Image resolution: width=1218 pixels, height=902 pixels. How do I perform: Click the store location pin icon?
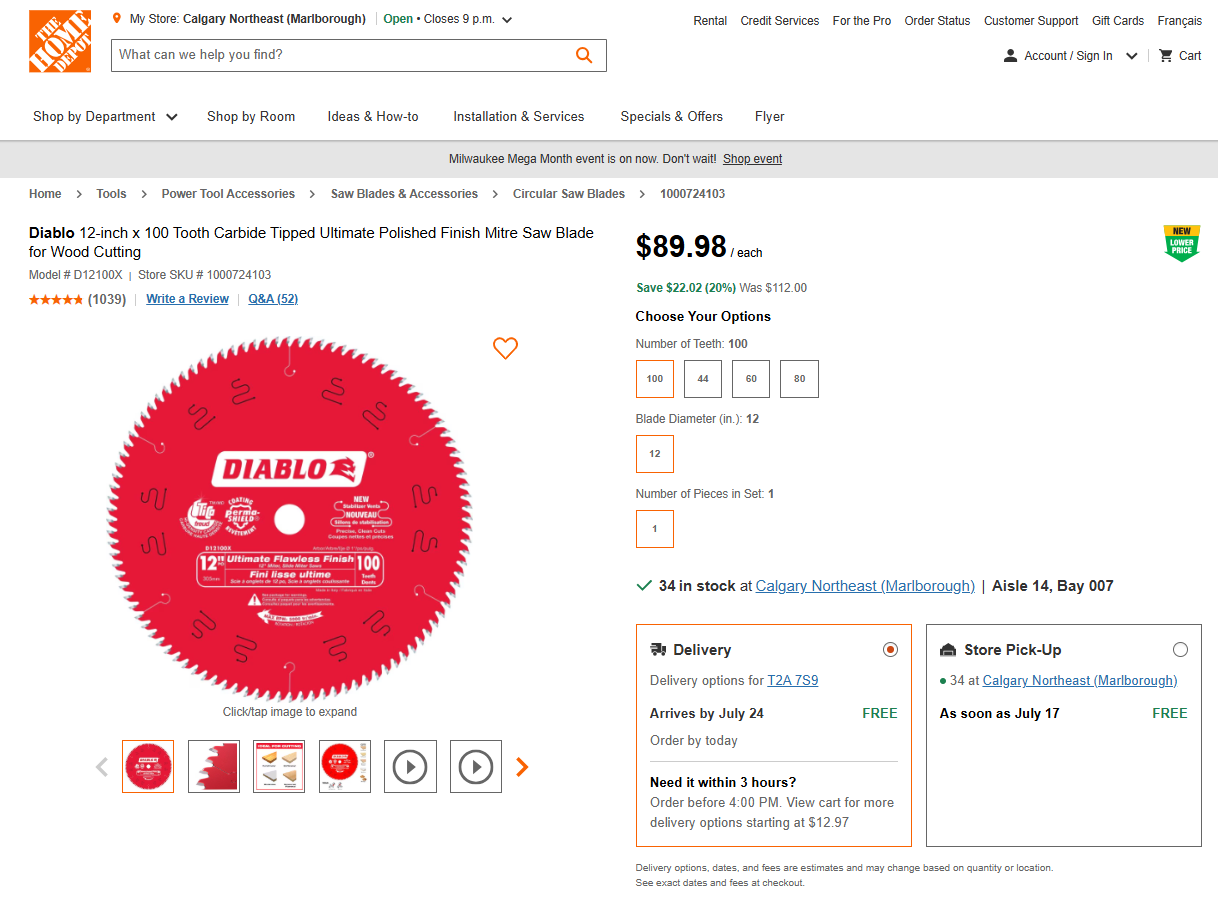click(x=117, y=19)
